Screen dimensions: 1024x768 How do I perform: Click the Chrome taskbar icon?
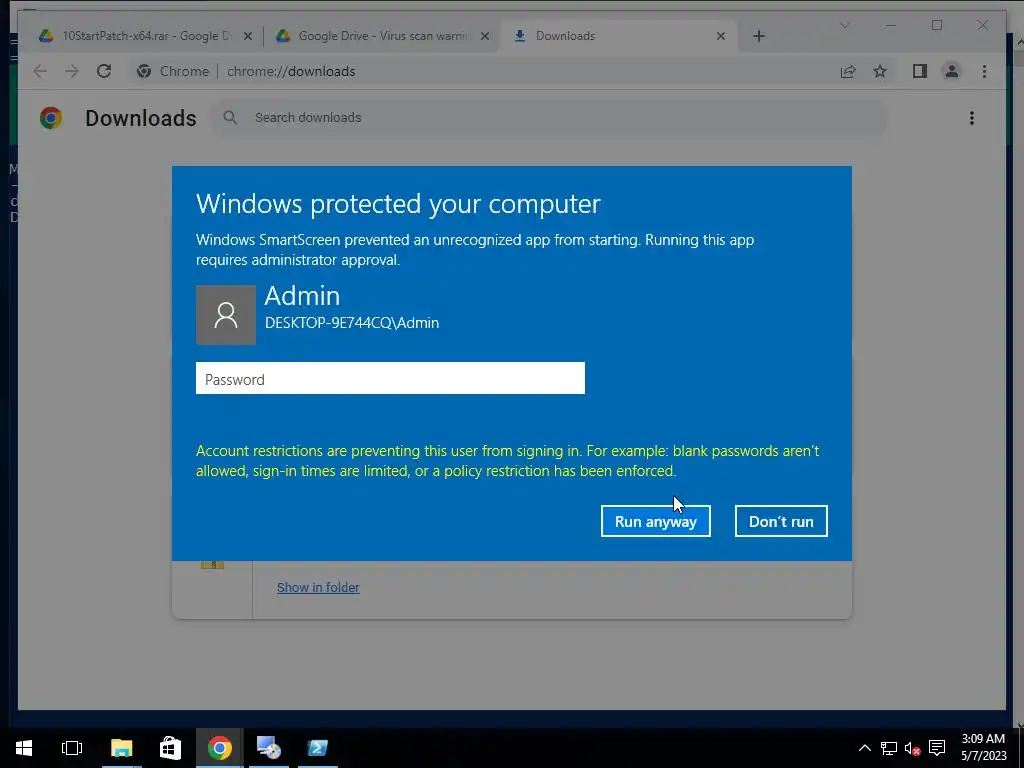(x=219, y=748)
